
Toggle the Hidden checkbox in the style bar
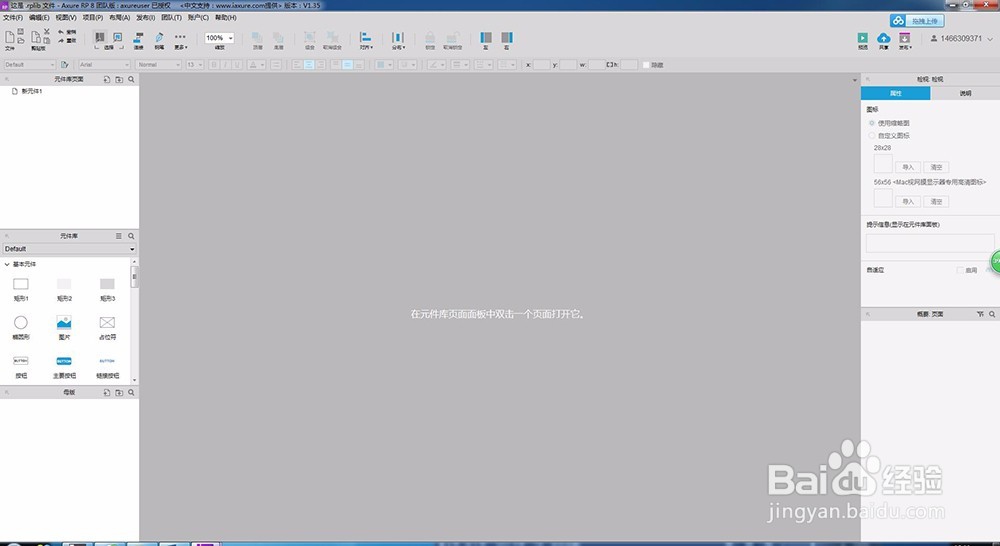pos(646,65)
